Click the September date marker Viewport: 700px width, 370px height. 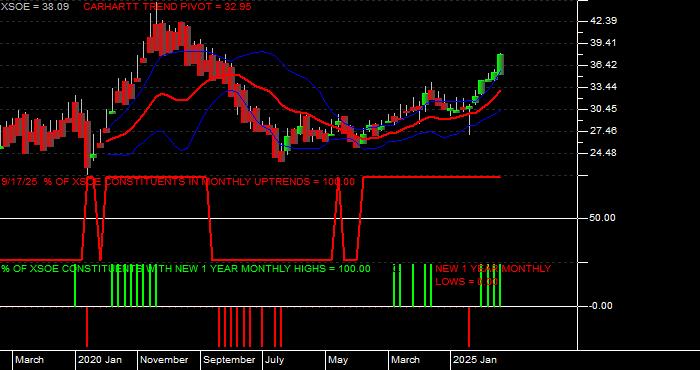click(x=229, y=360)
